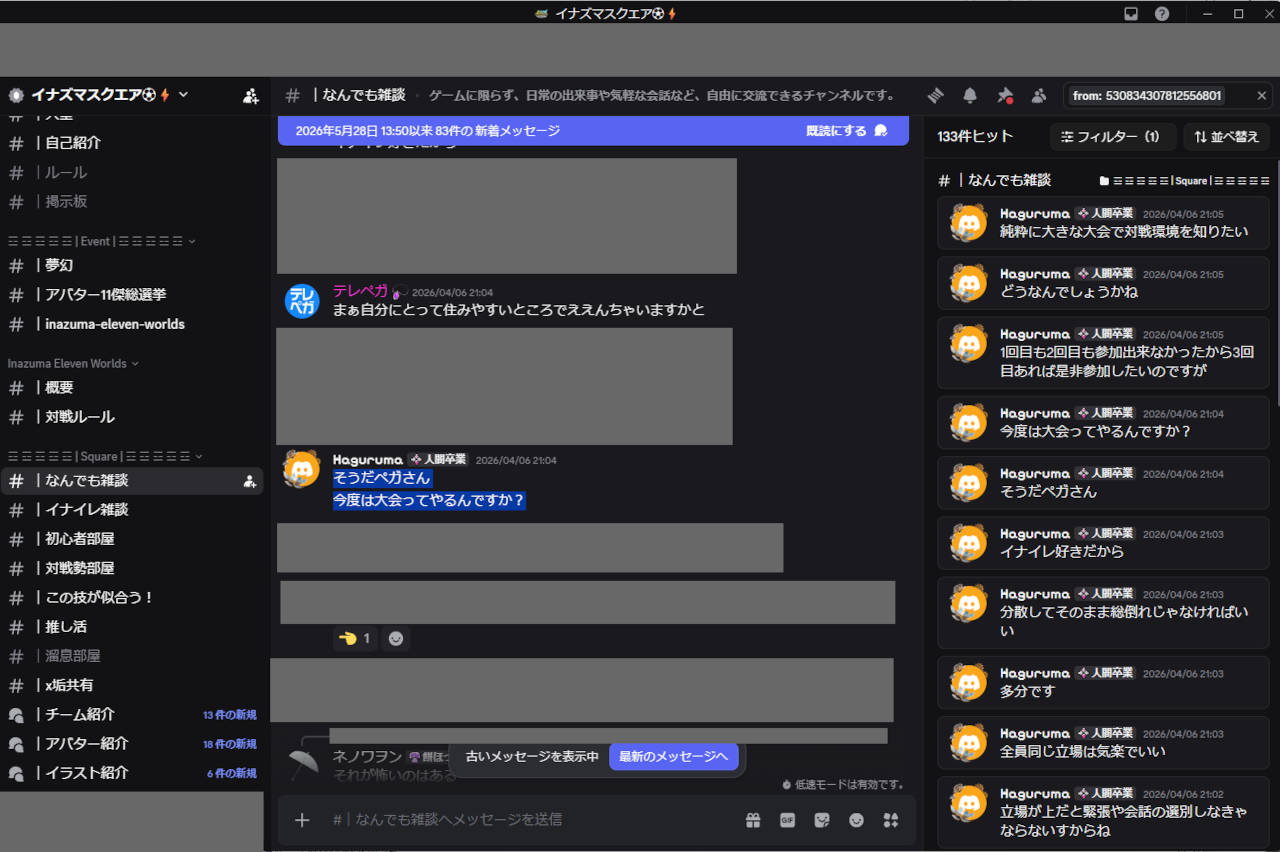This screenshot has width=1280, height=852.
Task: Open the threads icon in channel header
Action: click(x=936, y=95)
